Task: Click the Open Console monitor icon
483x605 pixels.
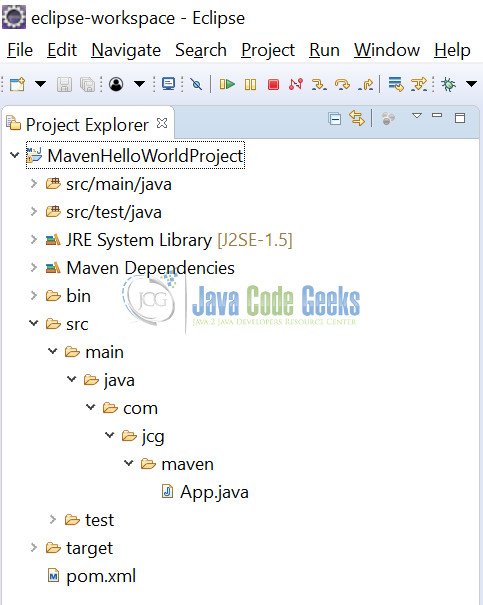Action: coord(169,84)
